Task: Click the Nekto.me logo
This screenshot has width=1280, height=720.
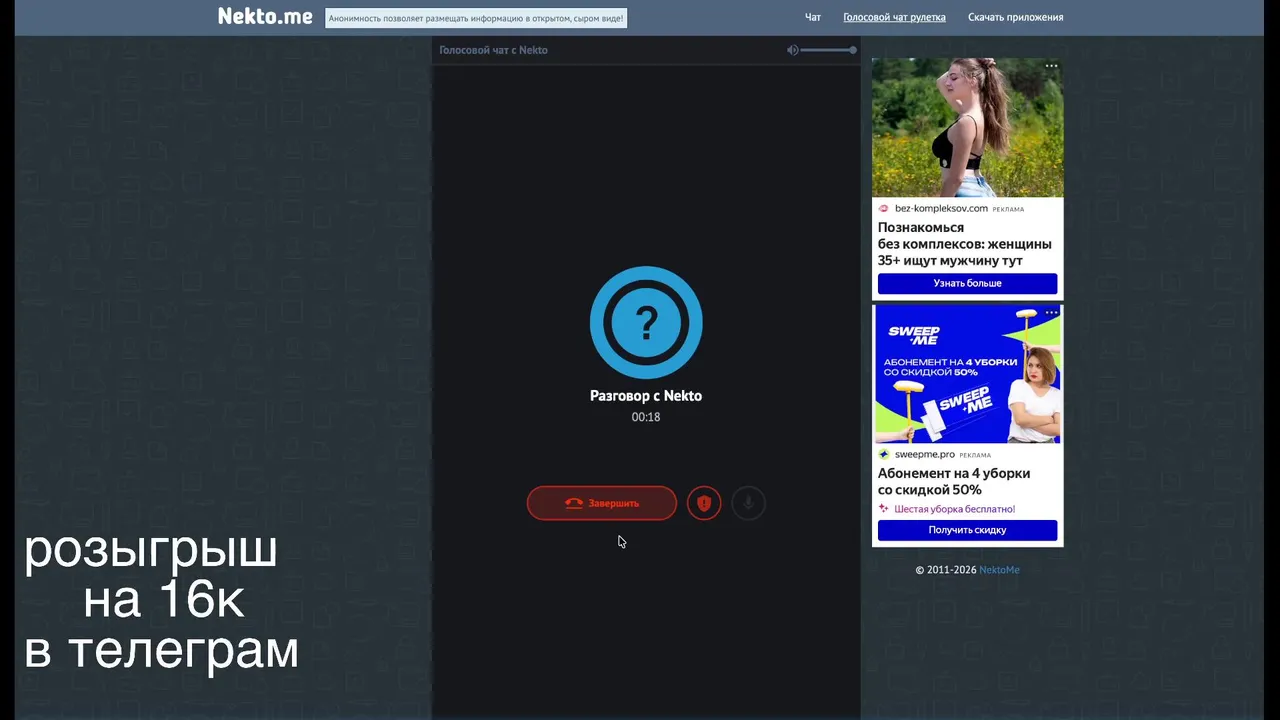Action: (x=265, y=16)
